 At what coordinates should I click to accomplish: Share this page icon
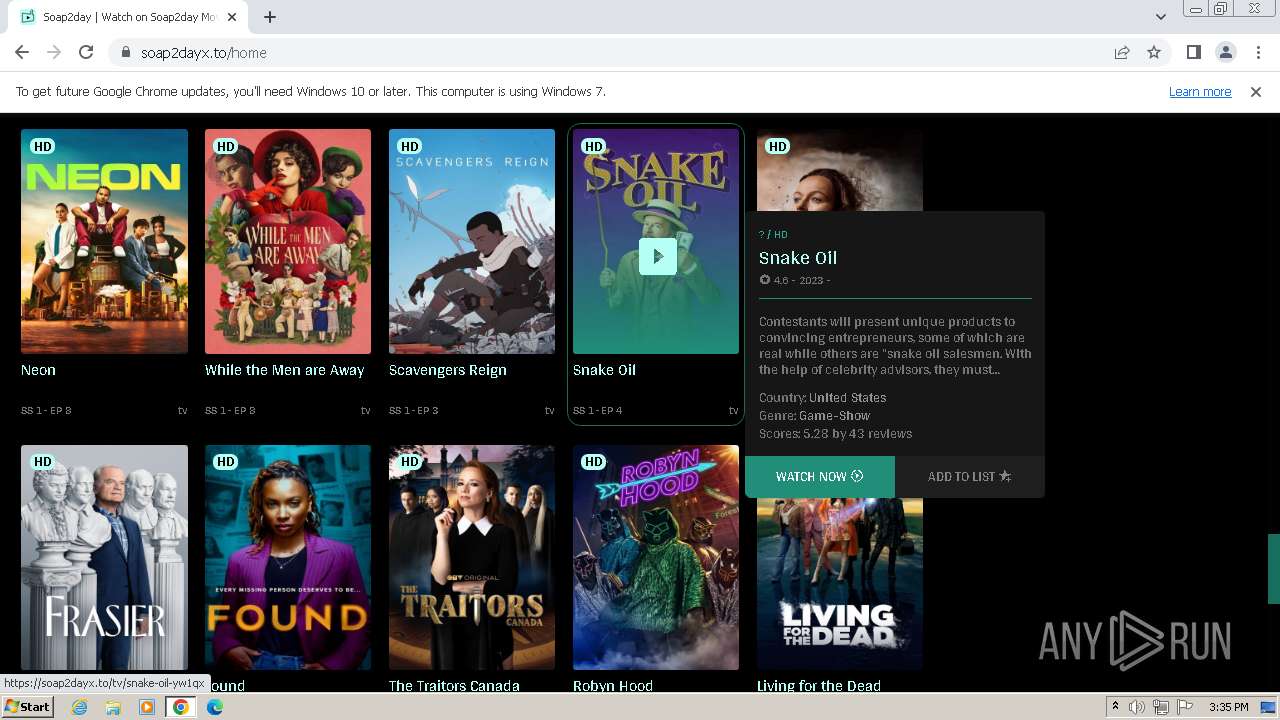(x=1122, y=52)
